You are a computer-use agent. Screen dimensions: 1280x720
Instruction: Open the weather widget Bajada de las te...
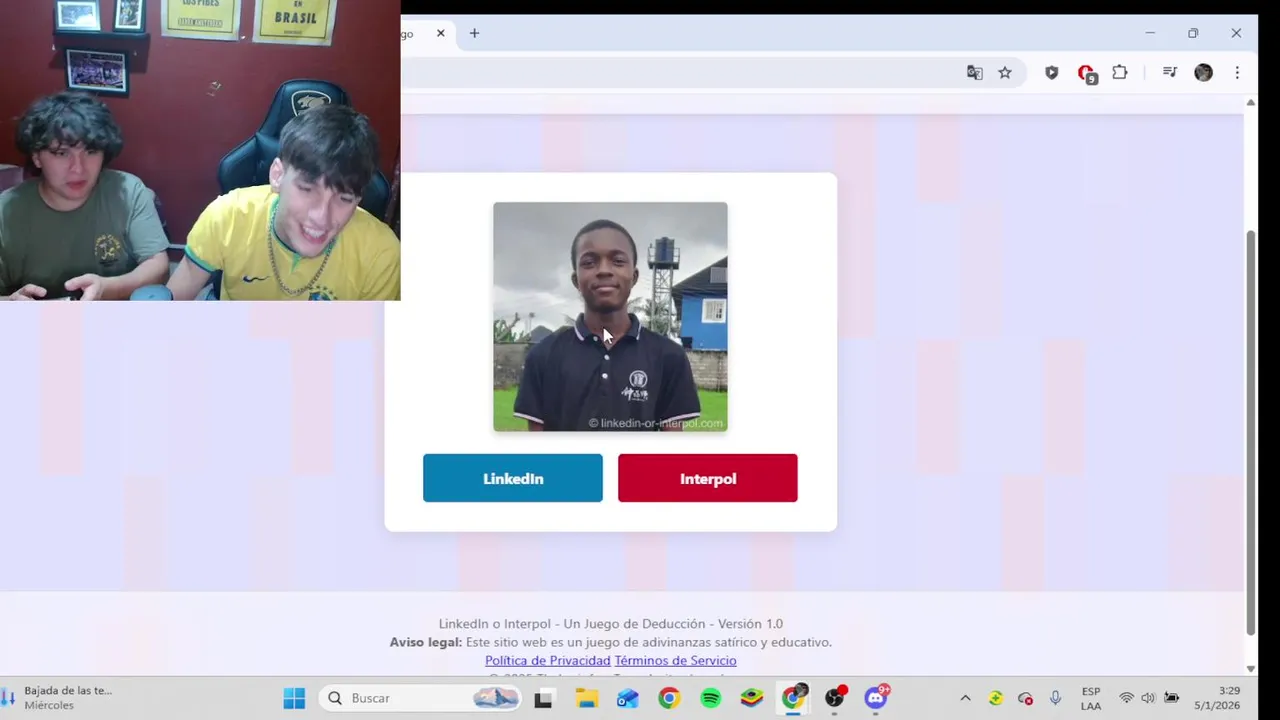click(x=57, y=698)
